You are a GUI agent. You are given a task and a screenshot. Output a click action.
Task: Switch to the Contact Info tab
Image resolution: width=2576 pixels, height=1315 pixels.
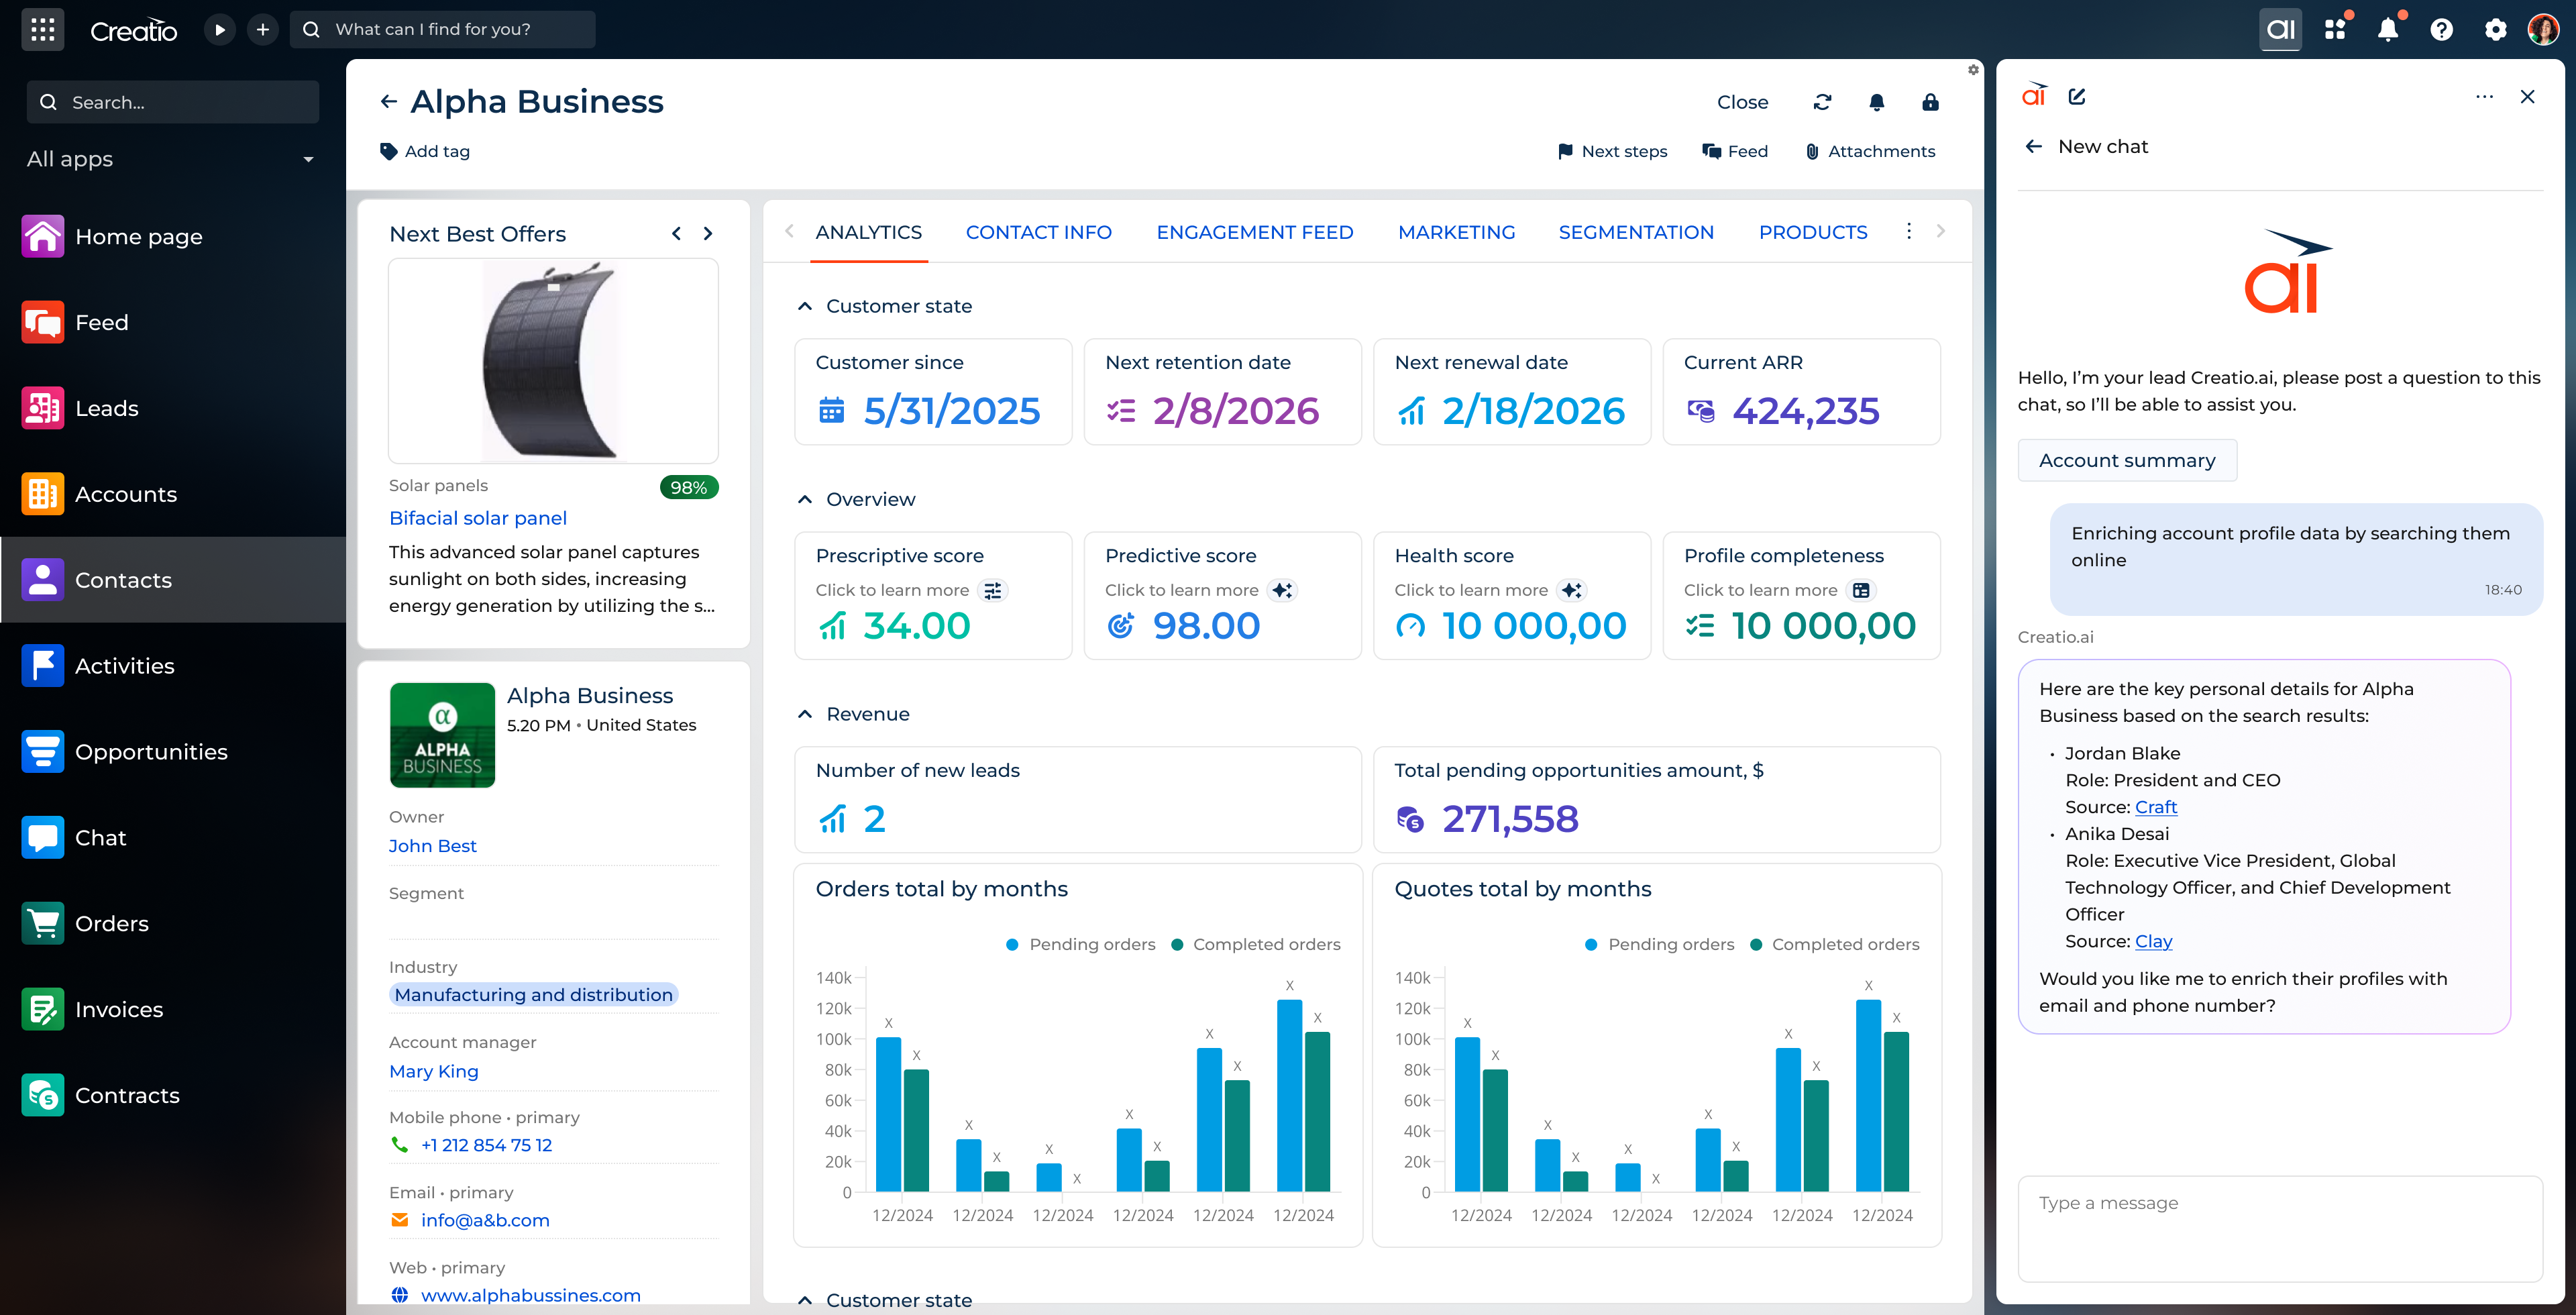(x=1039, y=231)
